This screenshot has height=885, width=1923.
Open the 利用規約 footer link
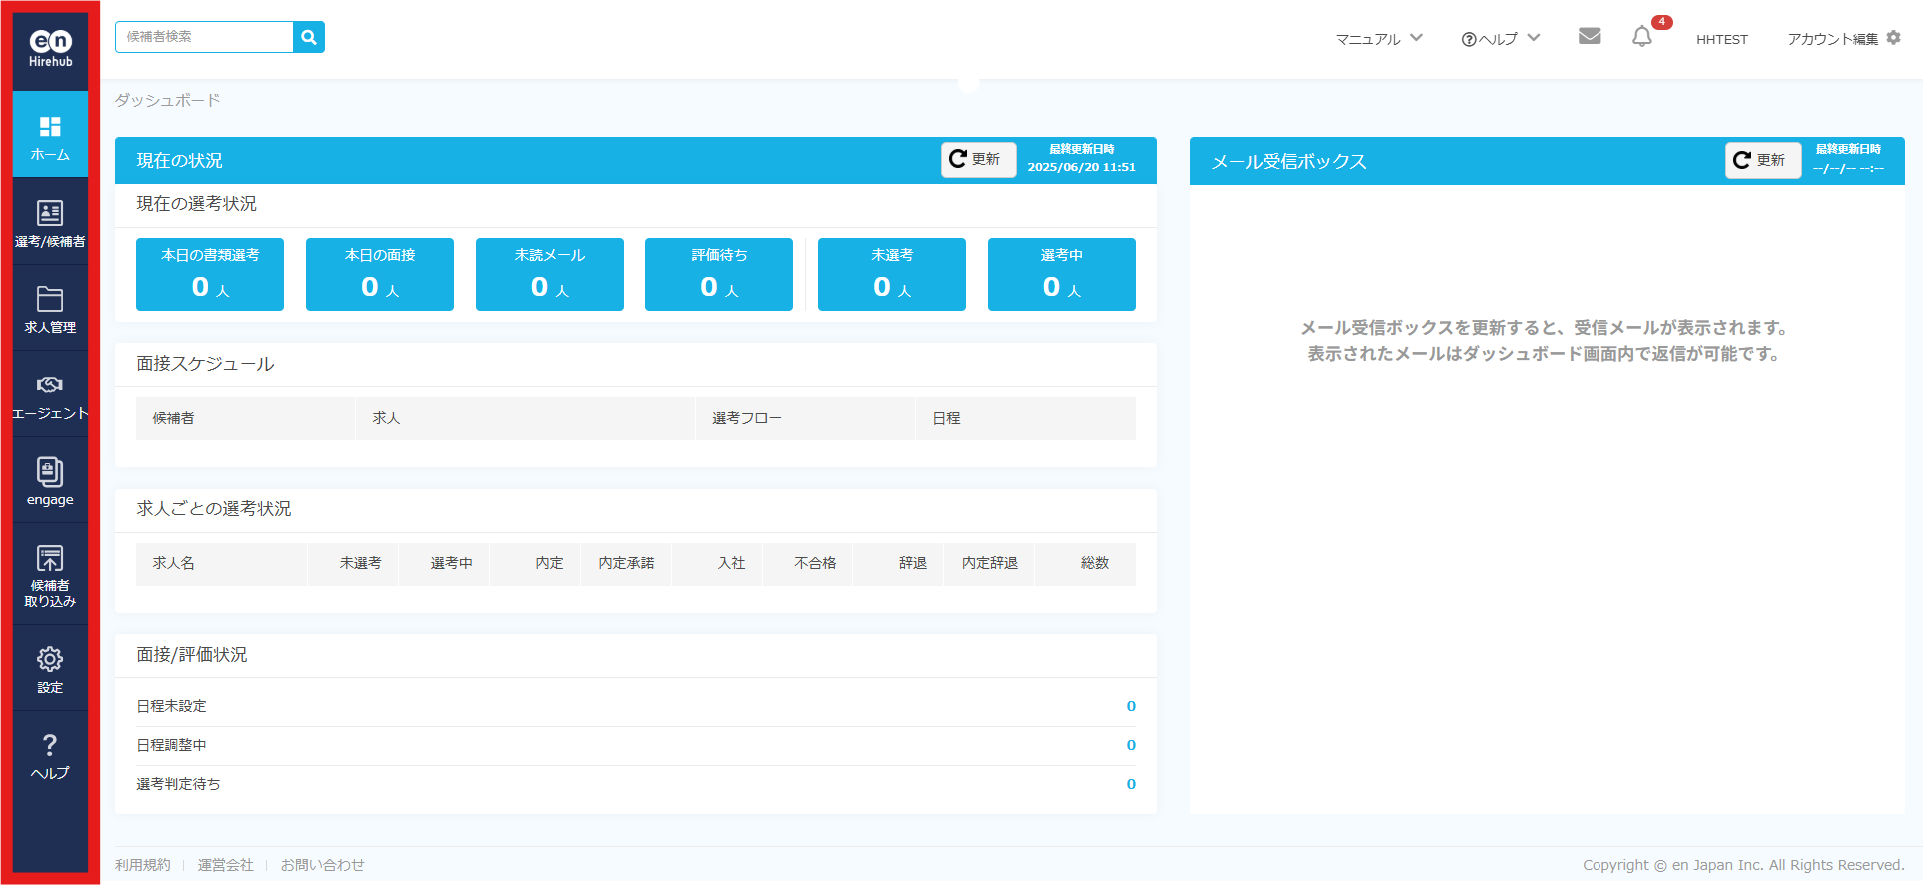pyautogui.click(x=143, y=865)
